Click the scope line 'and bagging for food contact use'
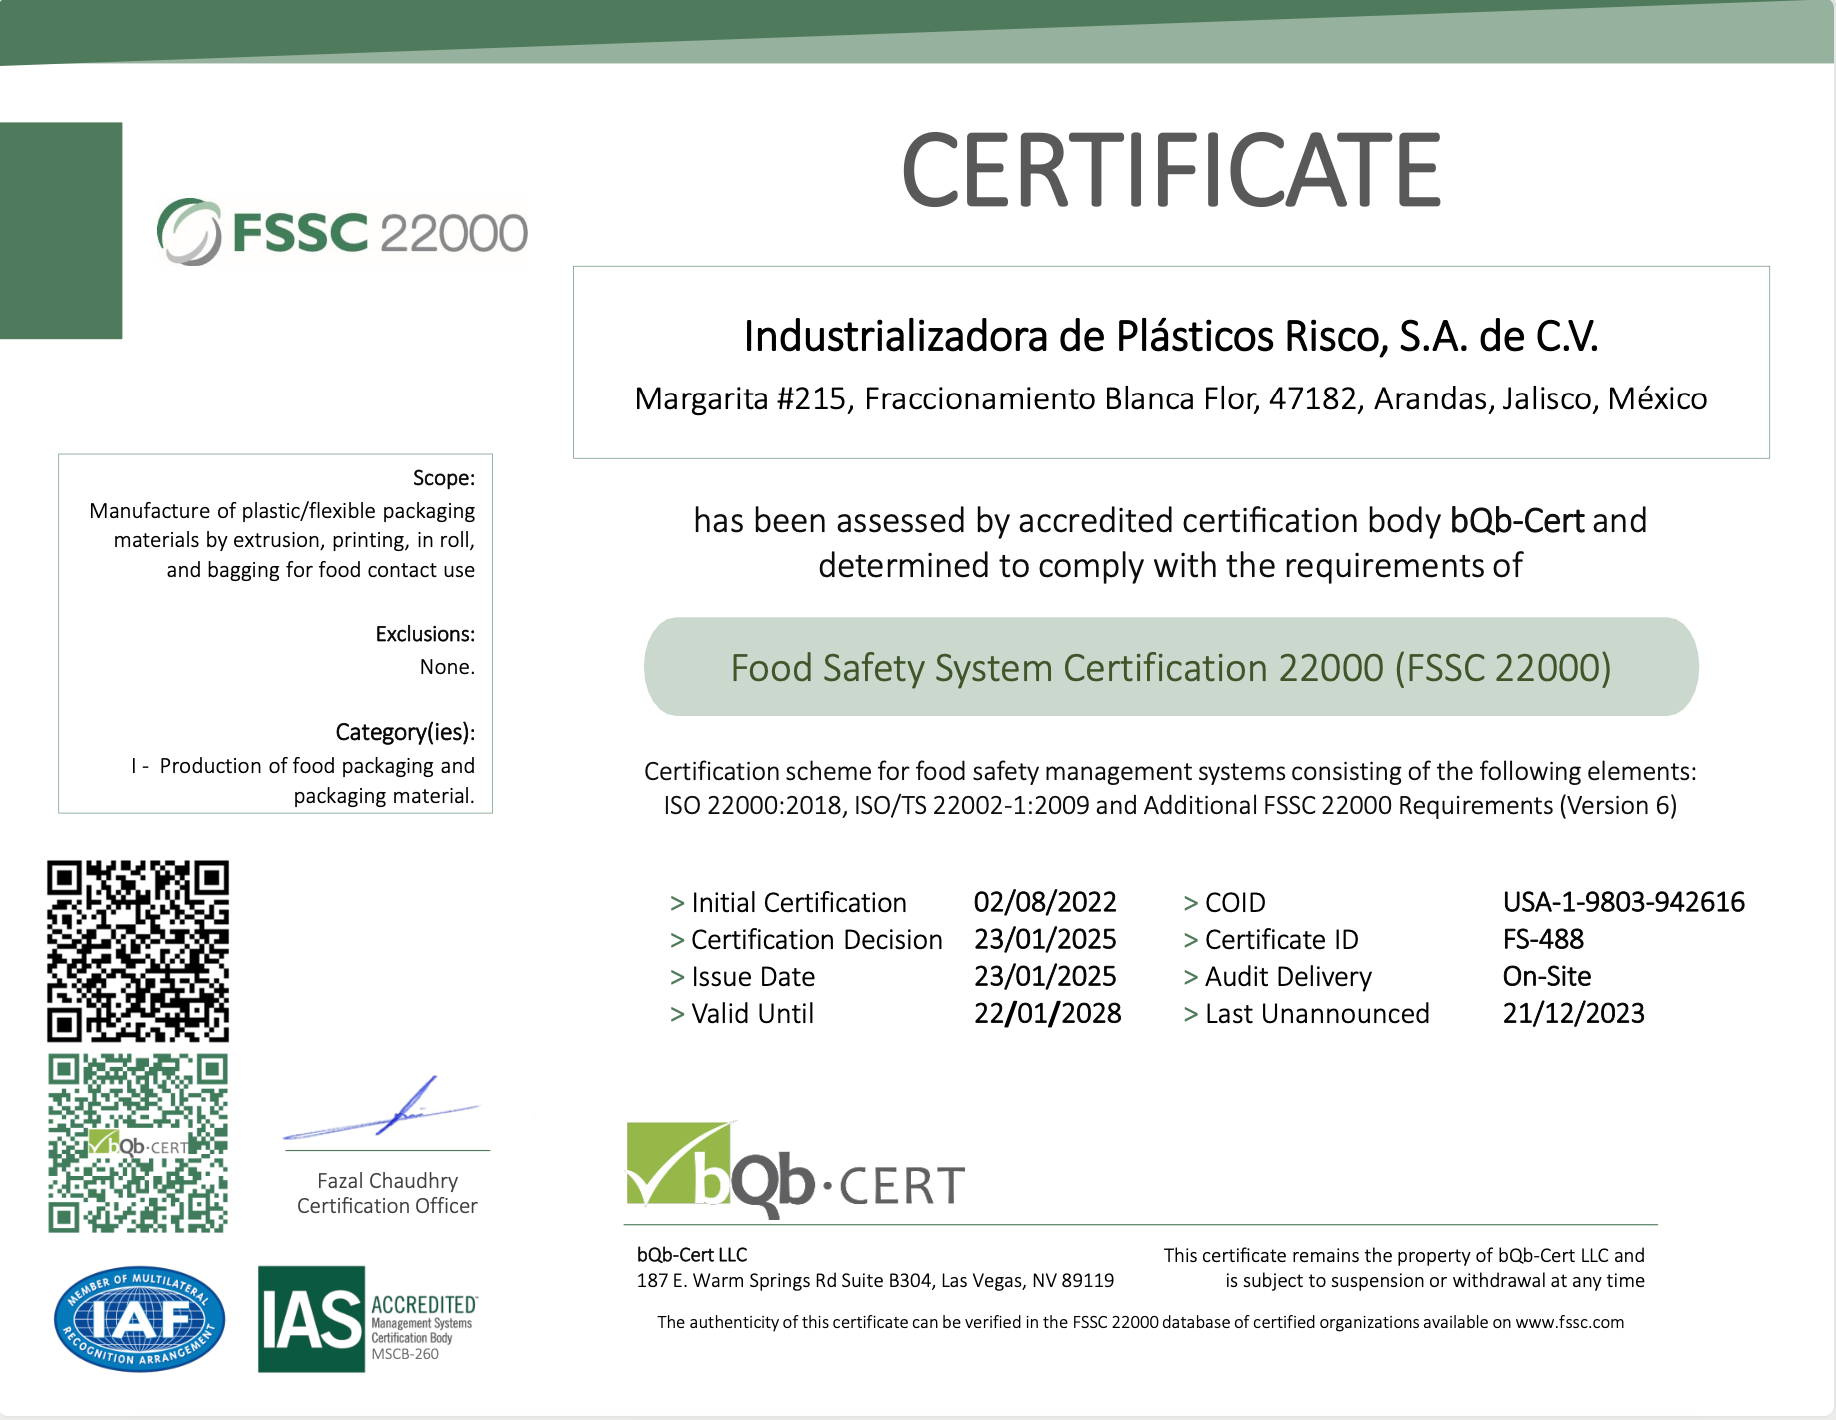 [x=320, y=570]
